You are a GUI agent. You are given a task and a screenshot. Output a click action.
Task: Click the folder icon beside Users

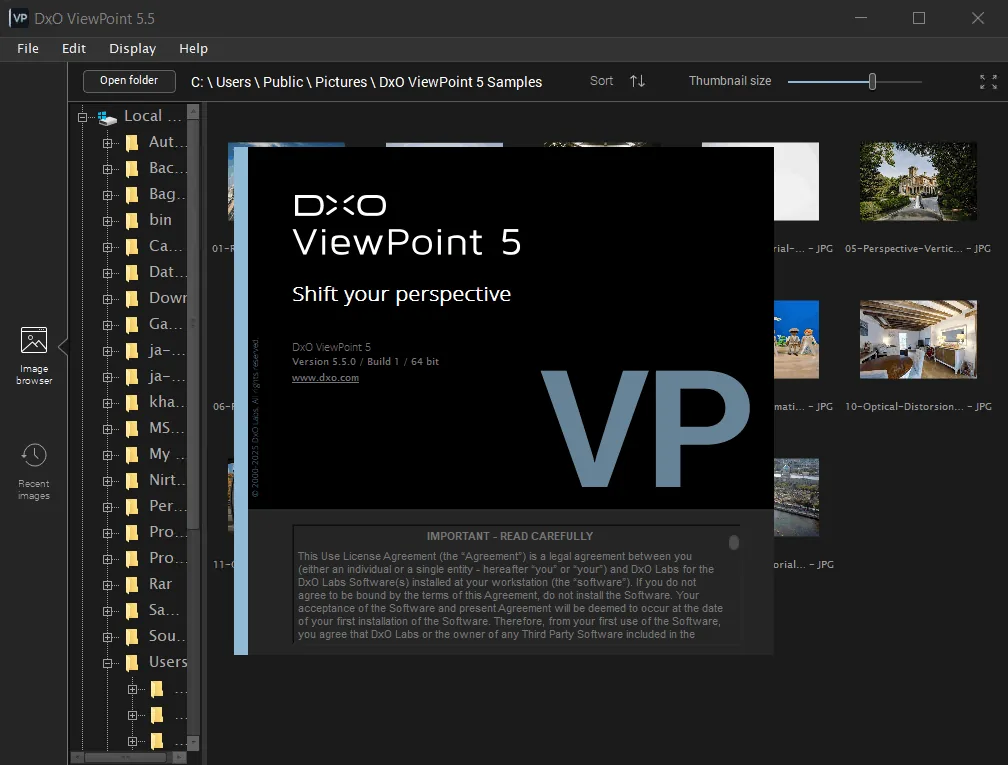[132, 662]
